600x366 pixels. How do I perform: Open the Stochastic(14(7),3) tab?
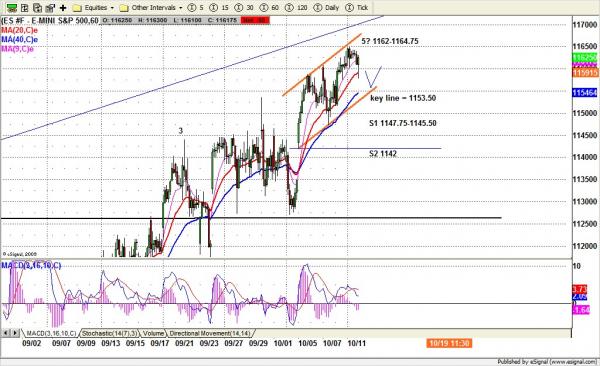[109, 333]
